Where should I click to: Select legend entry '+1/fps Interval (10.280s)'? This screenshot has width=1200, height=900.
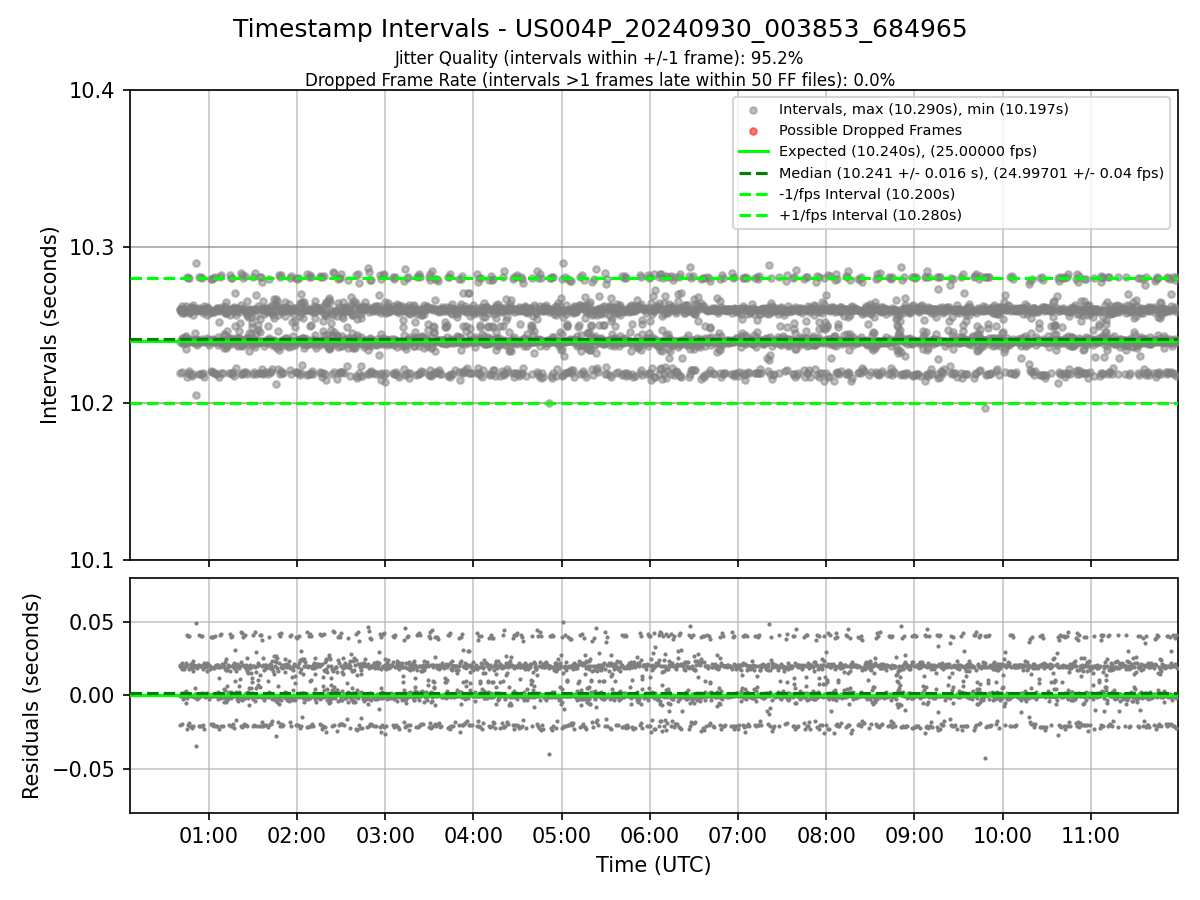[870, 215]
